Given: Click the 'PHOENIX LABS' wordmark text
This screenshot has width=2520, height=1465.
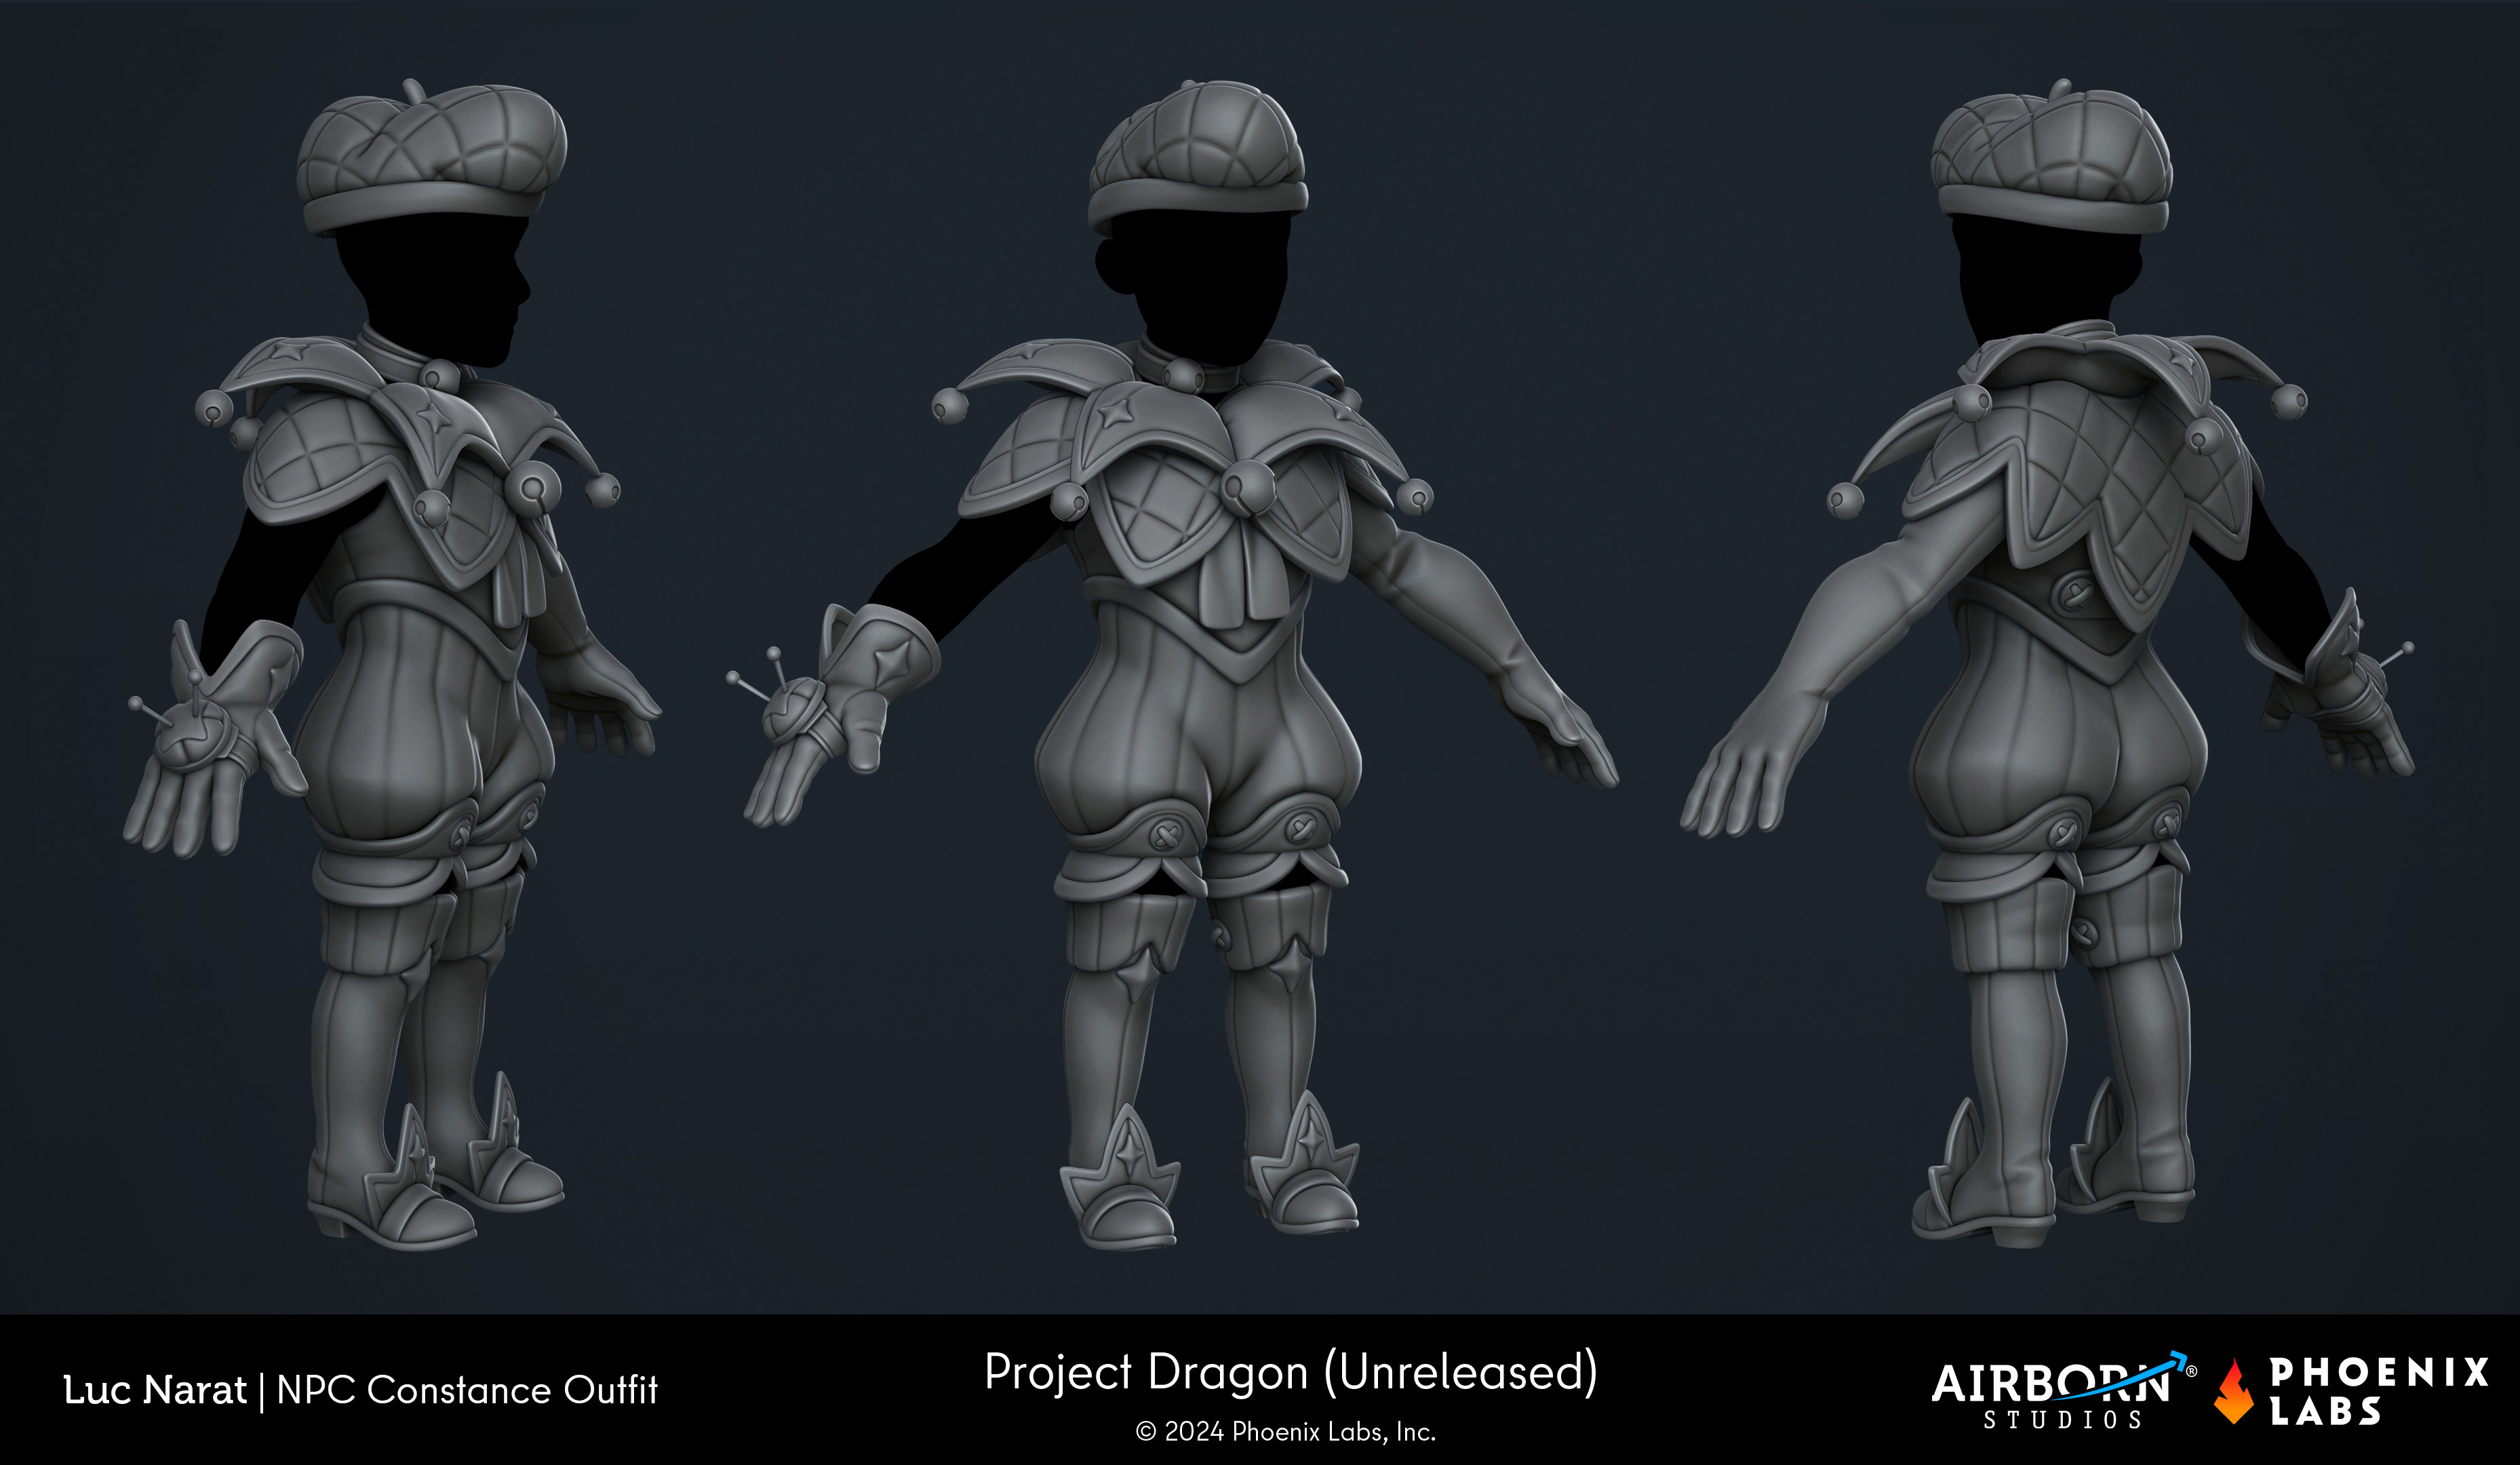Looking at the screenshot, I should (x=2378, y=1391).
